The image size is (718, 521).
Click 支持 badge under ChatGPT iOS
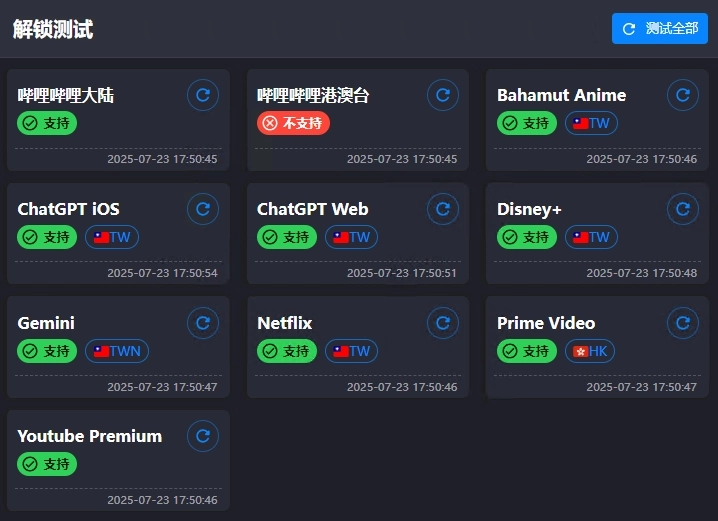click(47, 237)
